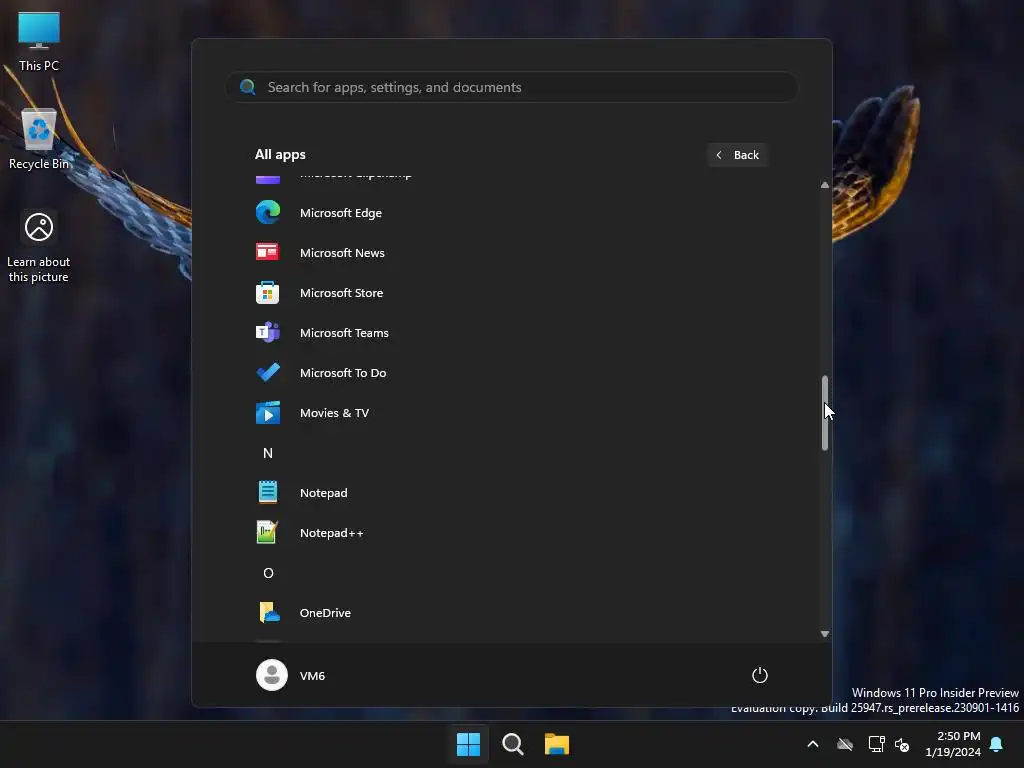The height and width of the screenshot is (768, 1024).
Task: Open OneDrive folder icon
Action: [x=269, y=613]
